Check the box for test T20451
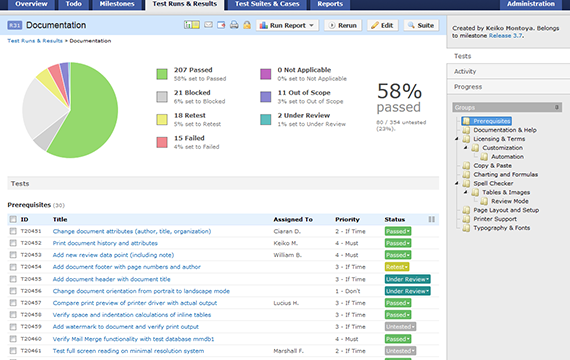The image size is (570, 360). click(x=13, y=231)
